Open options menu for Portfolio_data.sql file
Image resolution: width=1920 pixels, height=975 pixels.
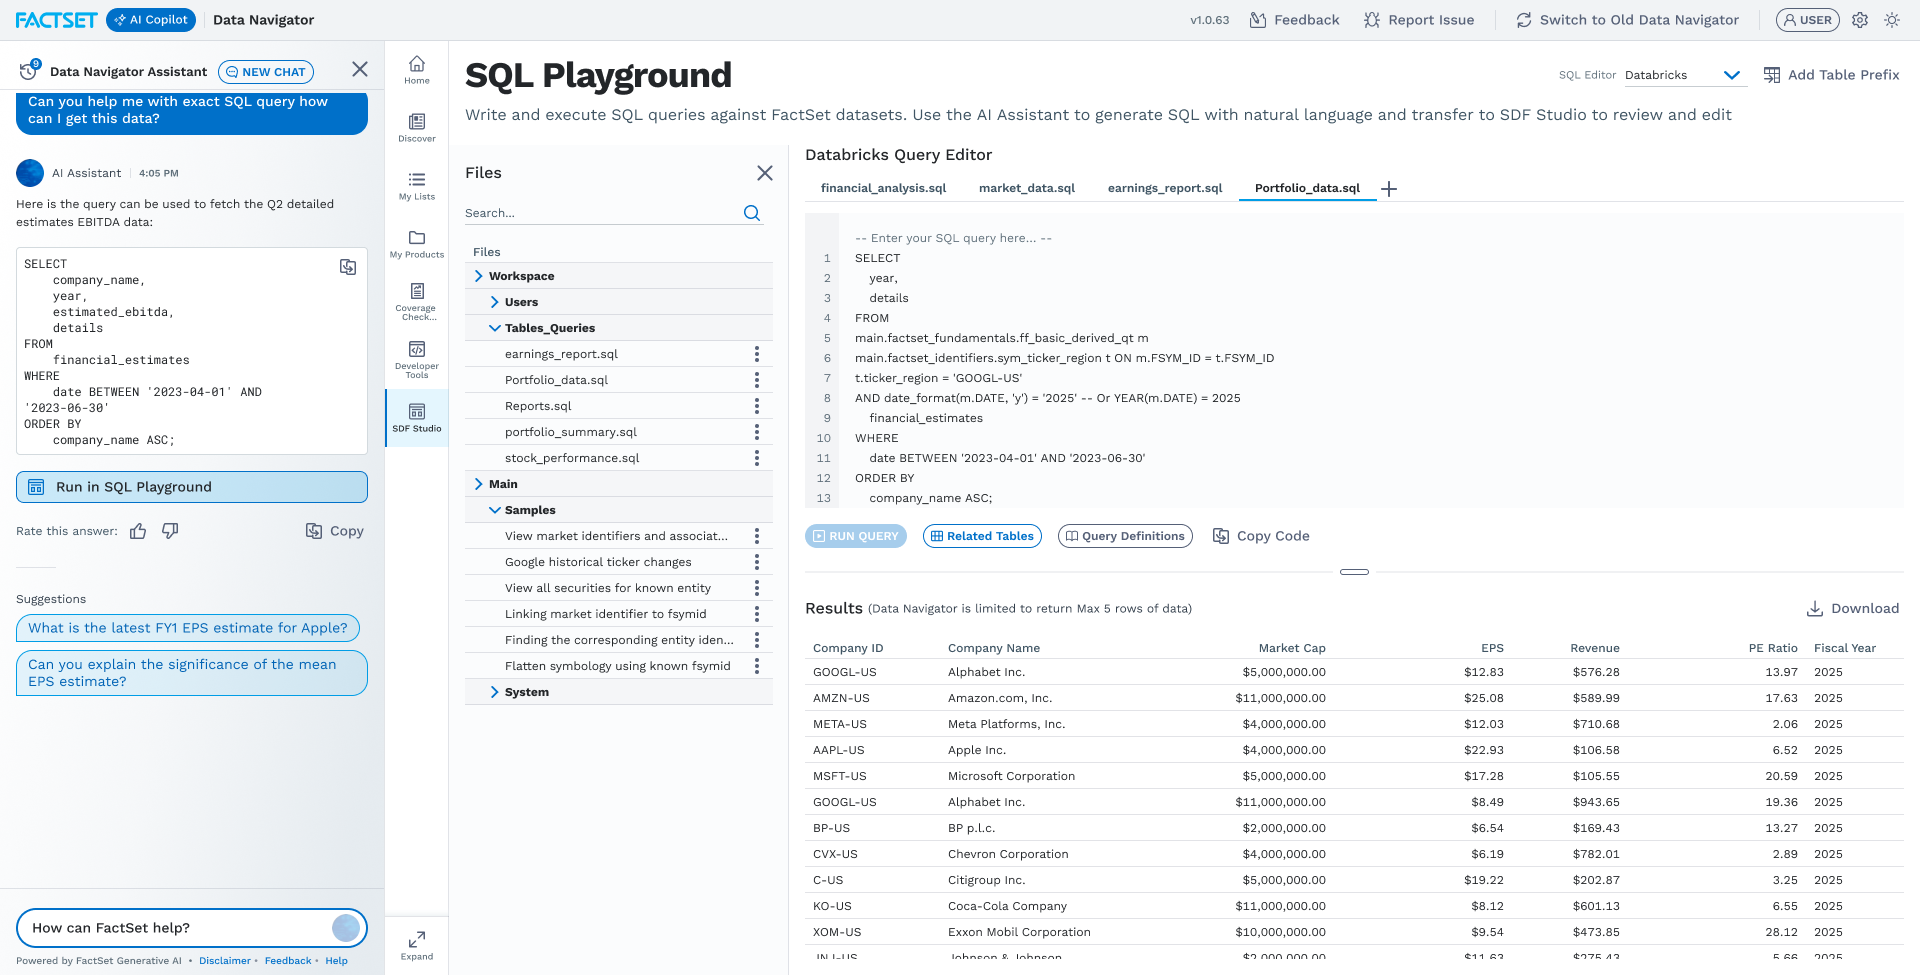[x=757, y=380]
